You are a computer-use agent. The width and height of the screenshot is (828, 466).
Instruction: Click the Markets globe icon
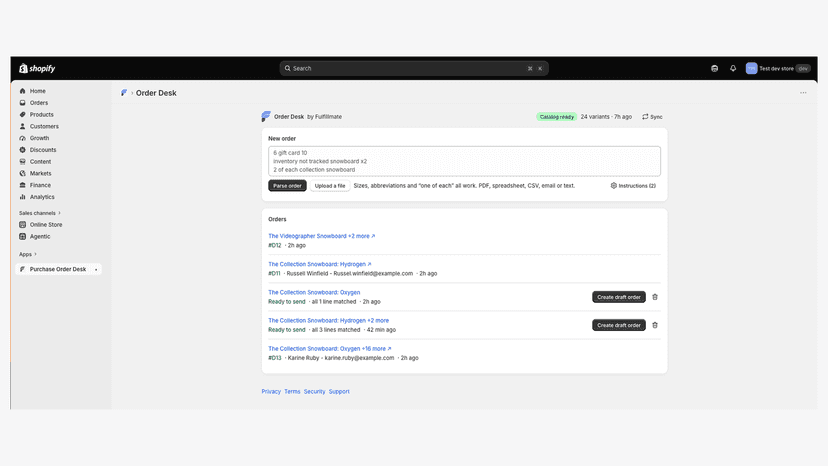click(22, 173)
